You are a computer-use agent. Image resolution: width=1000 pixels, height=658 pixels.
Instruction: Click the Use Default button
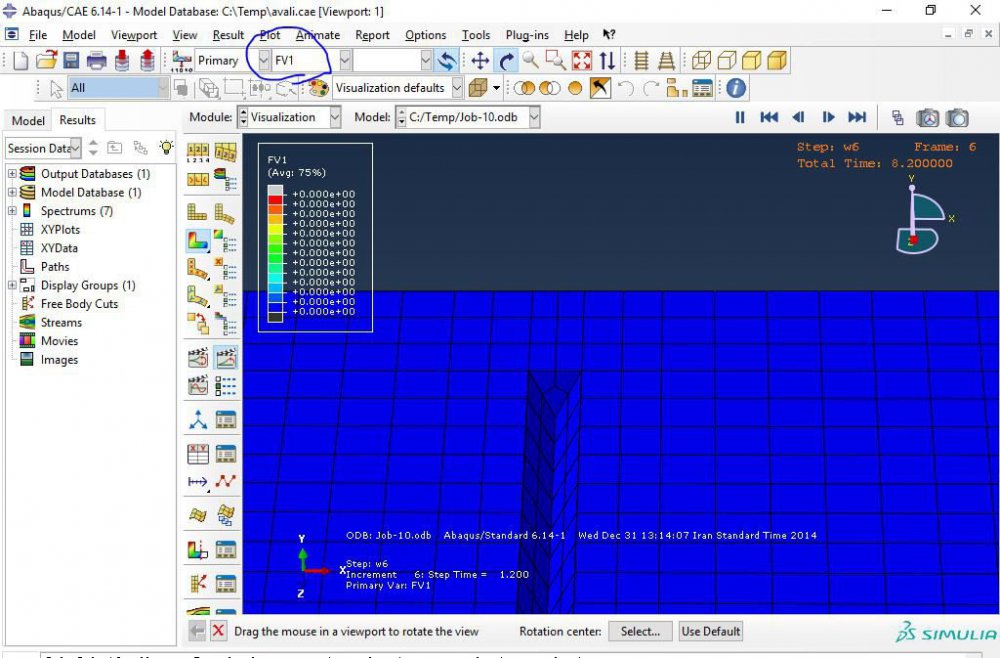711,631
